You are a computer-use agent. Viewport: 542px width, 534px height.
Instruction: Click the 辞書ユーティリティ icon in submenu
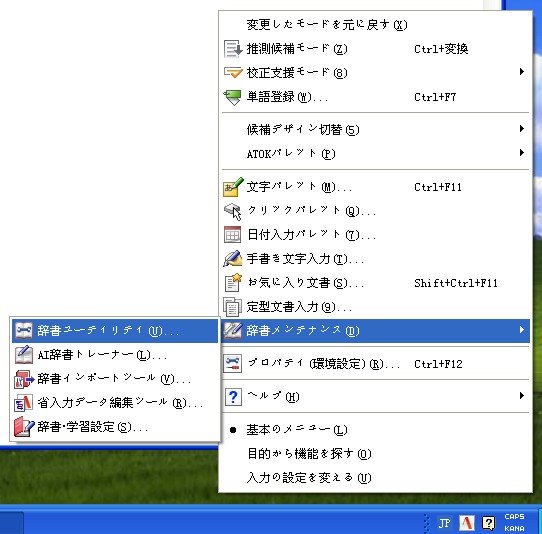[x=24, y=331]
